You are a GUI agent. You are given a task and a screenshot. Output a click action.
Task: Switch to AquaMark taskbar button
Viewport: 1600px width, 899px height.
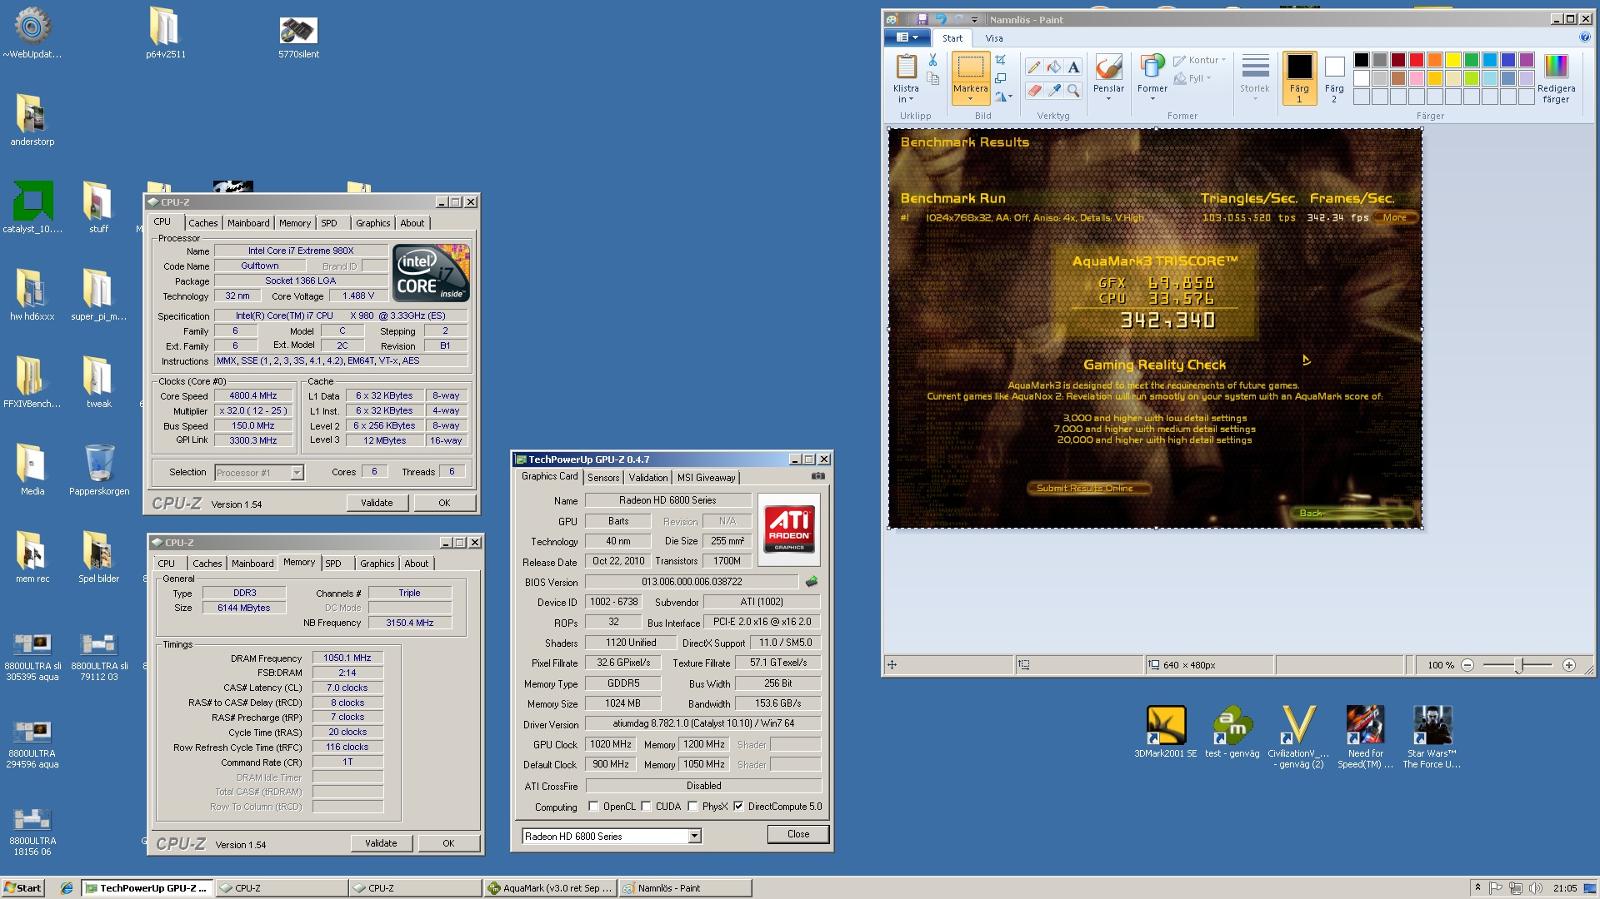(550, 888)
